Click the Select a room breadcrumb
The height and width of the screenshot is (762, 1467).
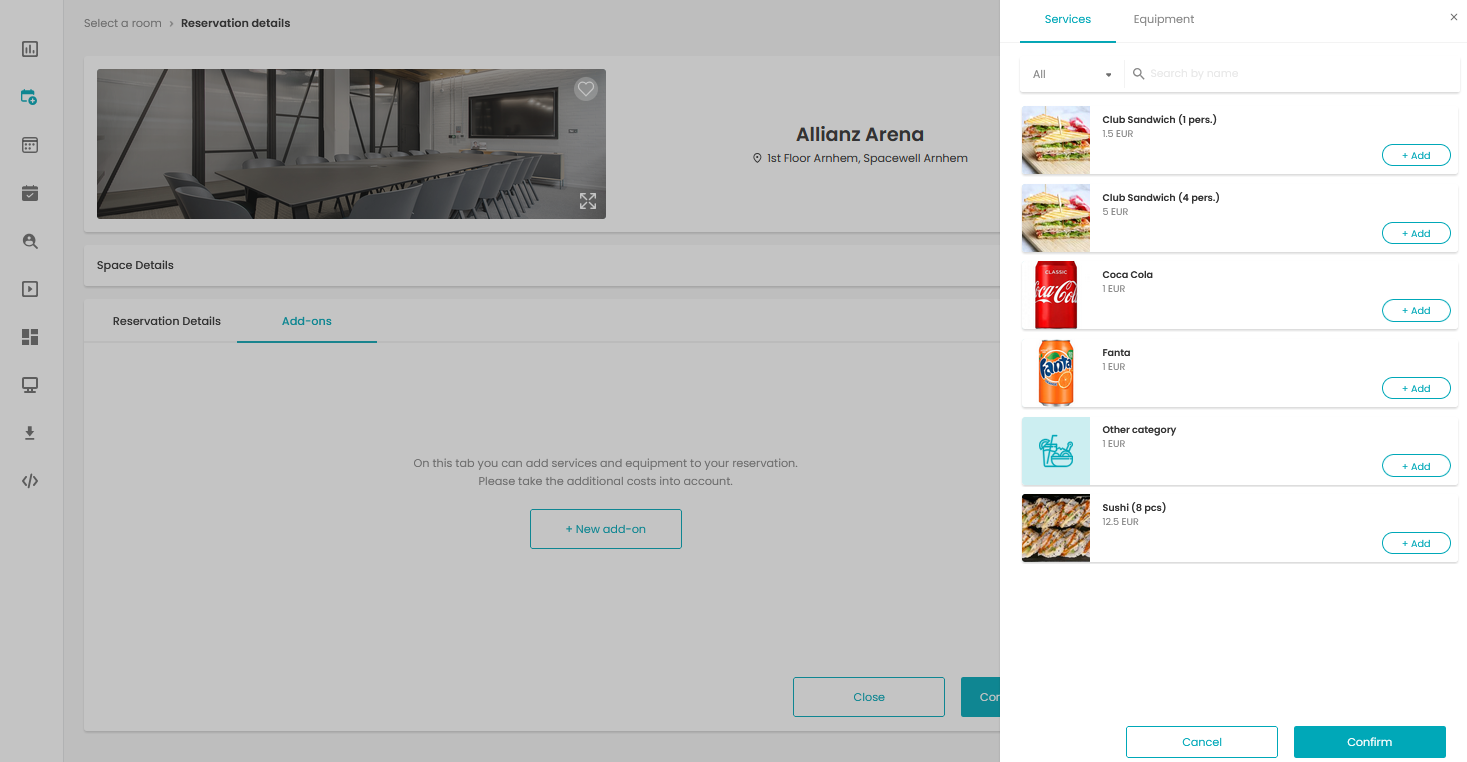click(123, 23)
